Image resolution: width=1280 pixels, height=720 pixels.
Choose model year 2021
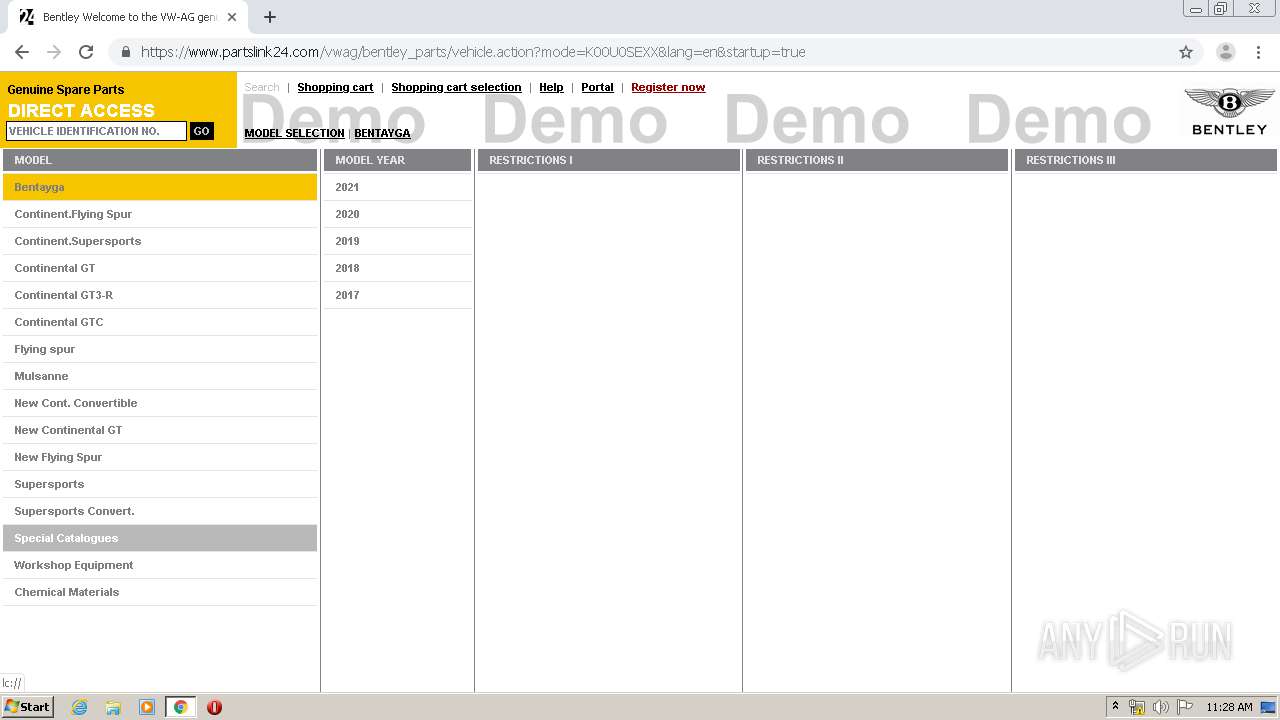click(x=397, y=187)
